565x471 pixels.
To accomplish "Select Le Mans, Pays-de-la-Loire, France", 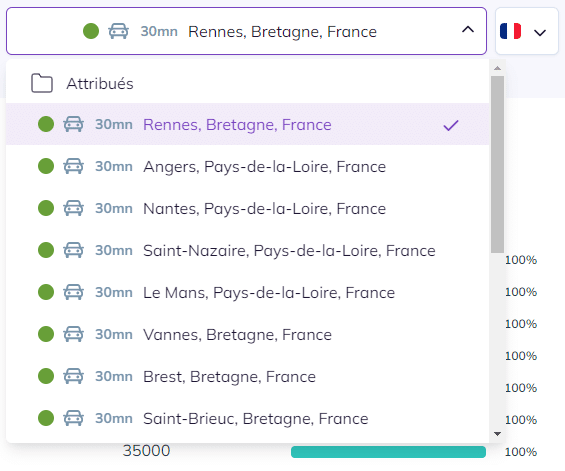I will tap(248, 292).
